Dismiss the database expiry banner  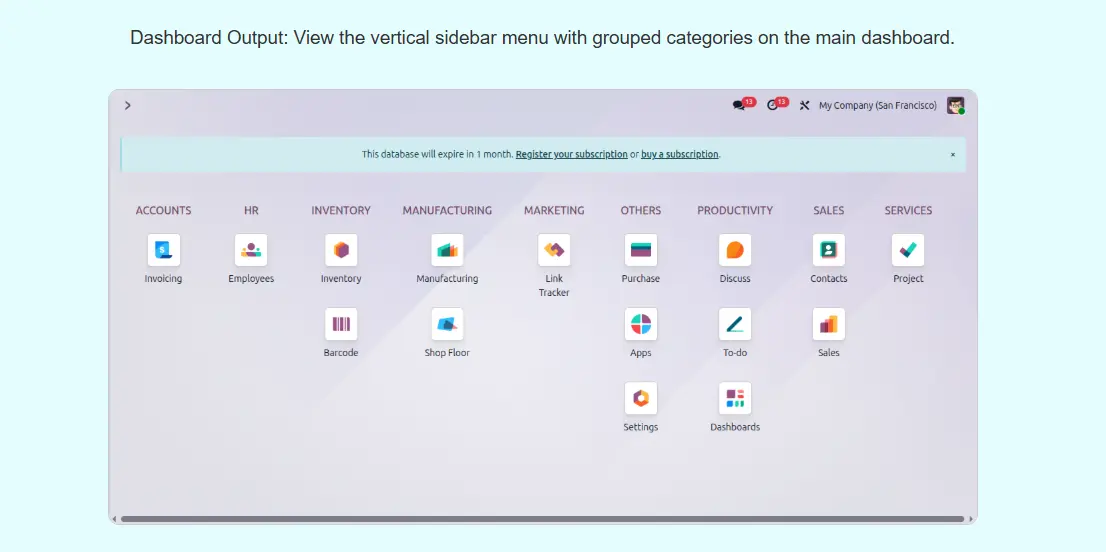[x=952, y=155]
